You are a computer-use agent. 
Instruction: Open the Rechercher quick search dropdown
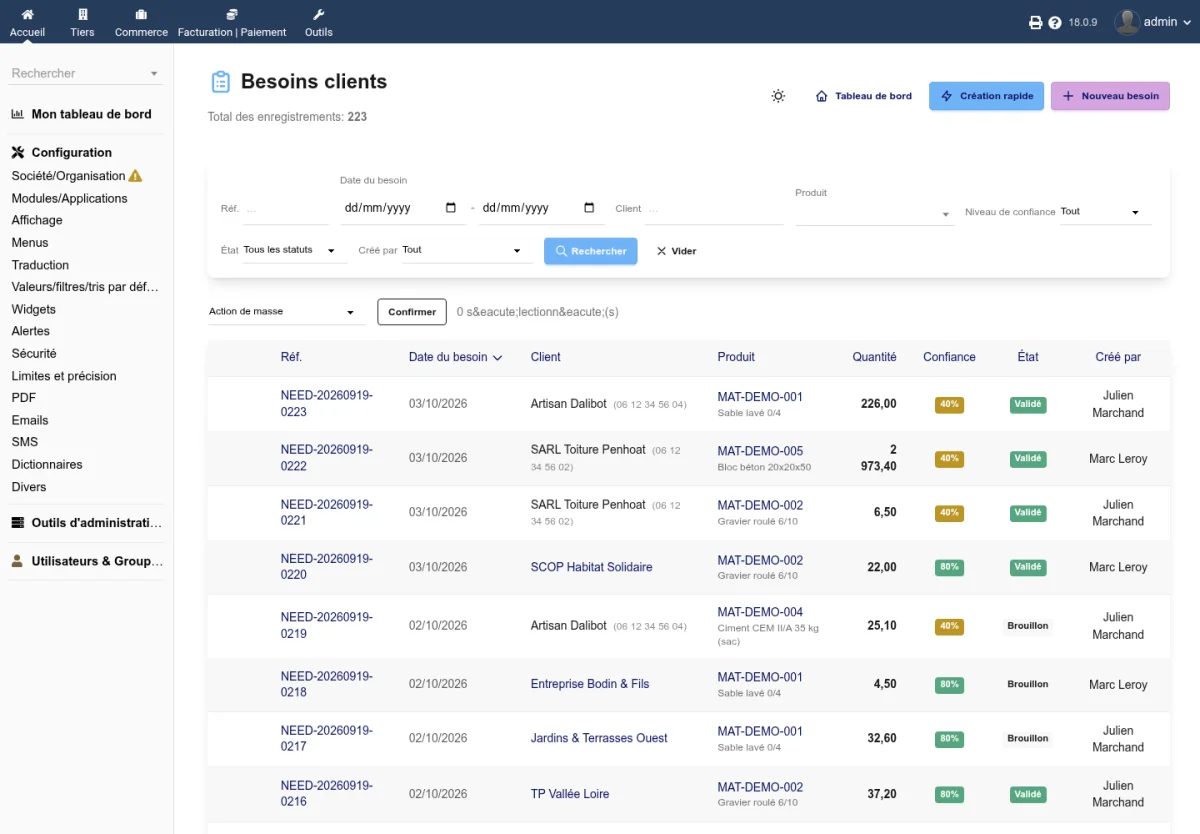tap(85, 73)
